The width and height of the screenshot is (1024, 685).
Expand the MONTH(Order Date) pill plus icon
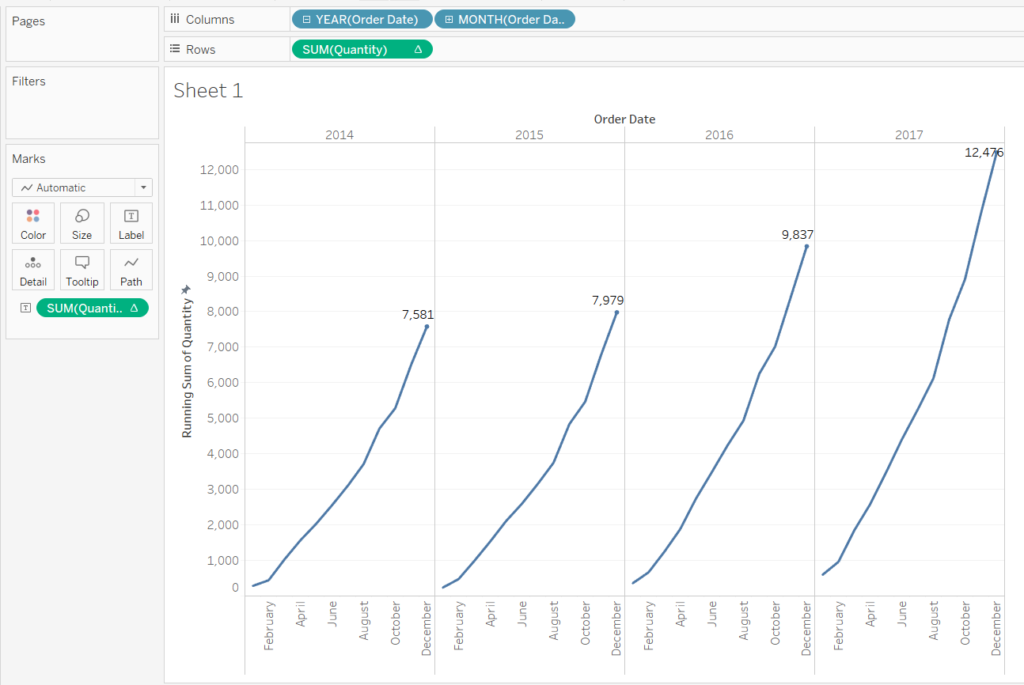(x=449, y=19)
